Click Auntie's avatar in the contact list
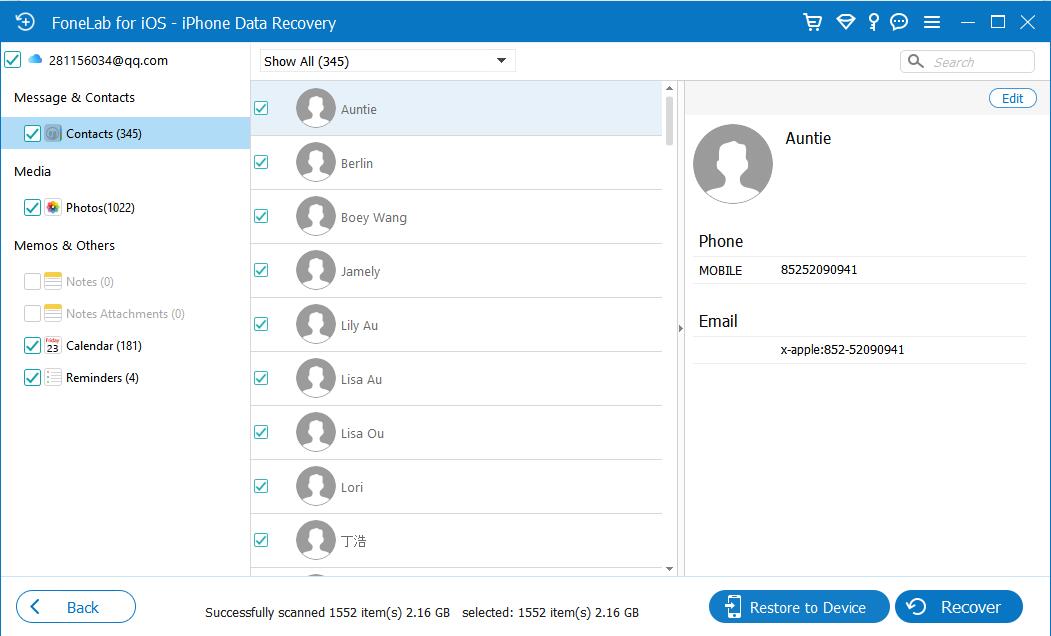The width and height of the screenshot is (1051, 636). 316,108
